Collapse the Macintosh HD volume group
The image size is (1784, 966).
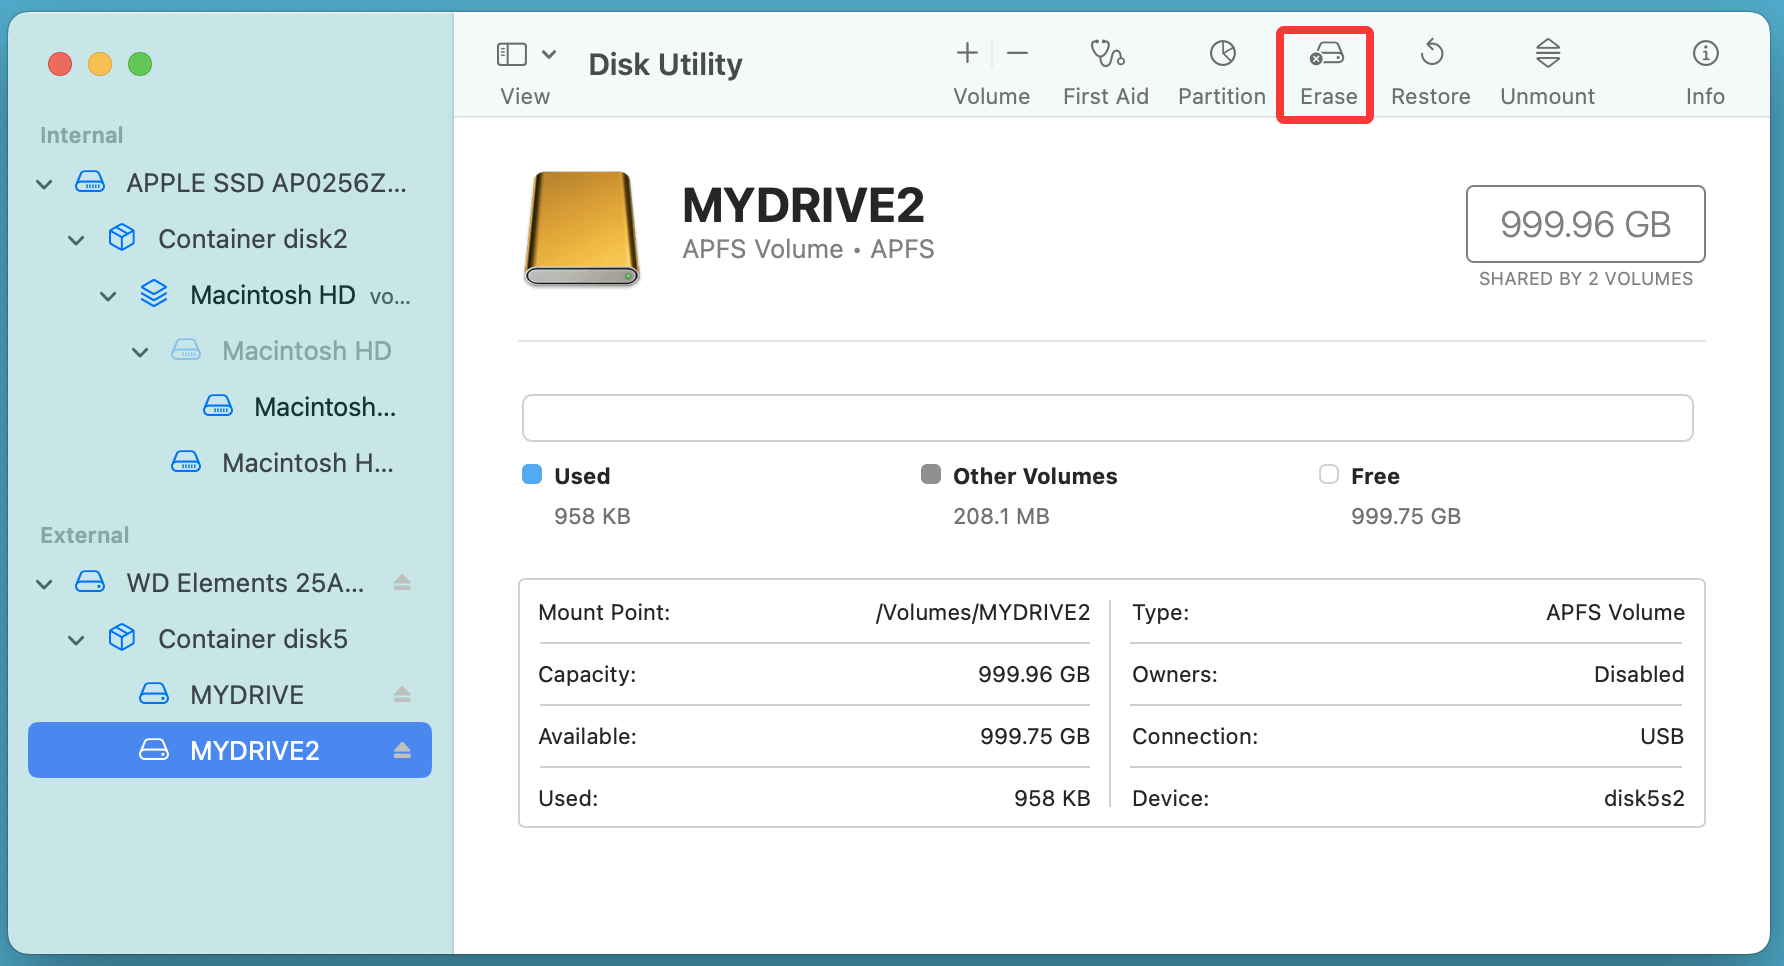[x=108, y=294]
